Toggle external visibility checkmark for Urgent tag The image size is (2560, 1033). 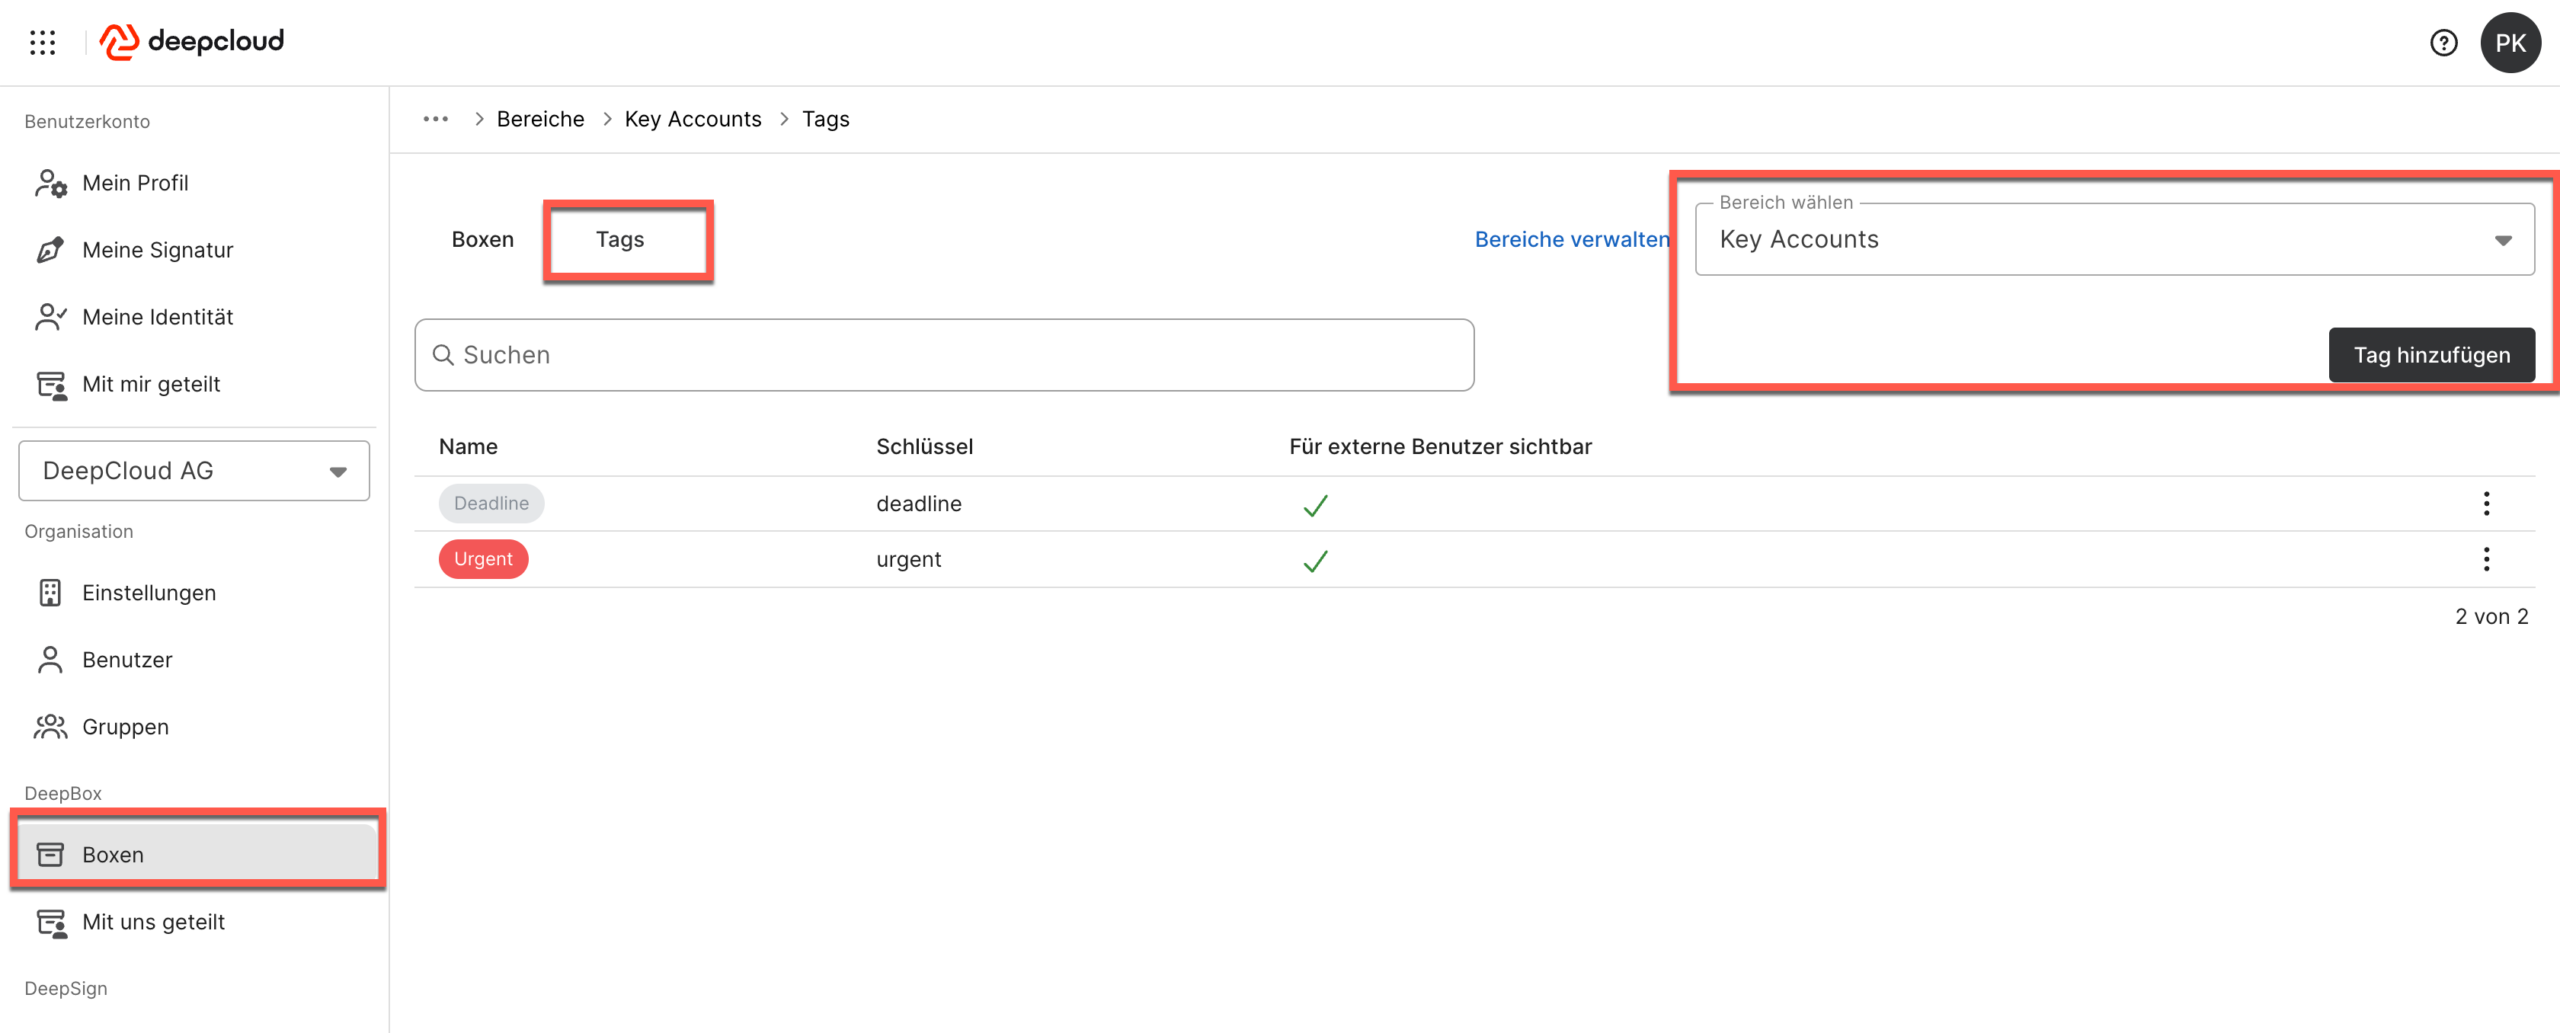(1315, 561)
